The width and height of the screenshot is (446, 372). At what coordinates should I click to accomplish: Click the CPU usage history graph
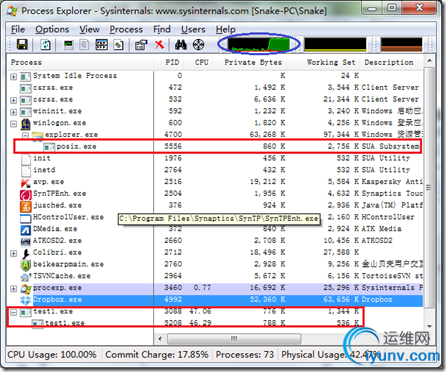(x=259, y=44)
